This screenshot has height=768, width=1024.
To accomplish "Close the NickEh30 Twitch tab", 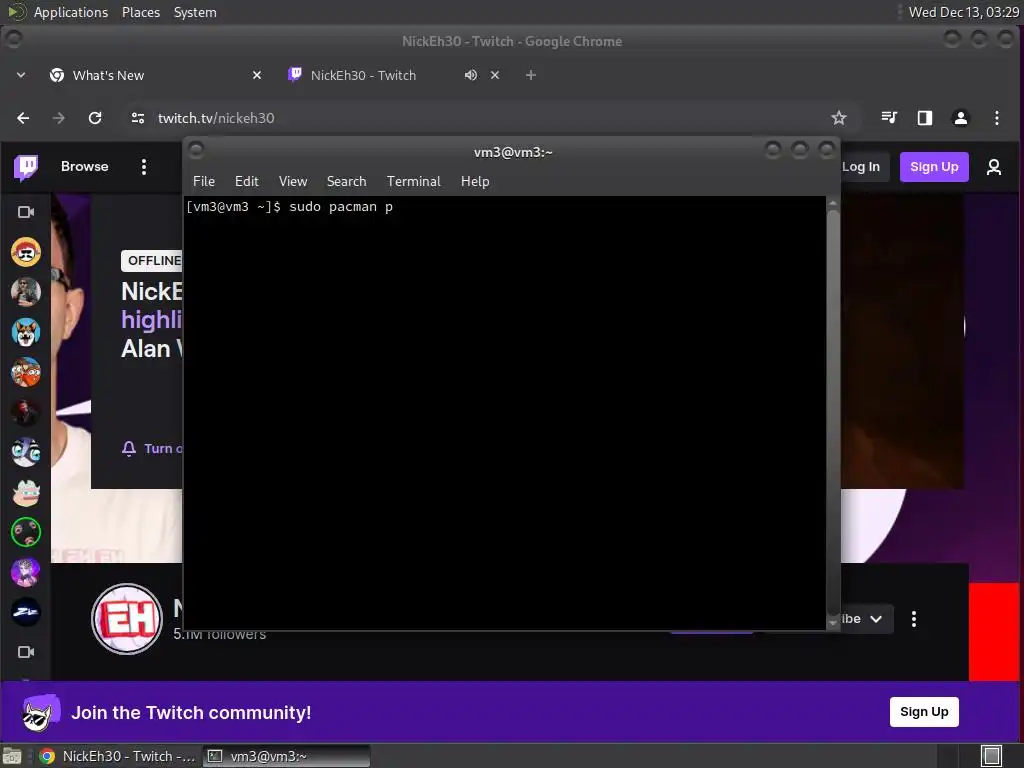I will click(495, 75).
